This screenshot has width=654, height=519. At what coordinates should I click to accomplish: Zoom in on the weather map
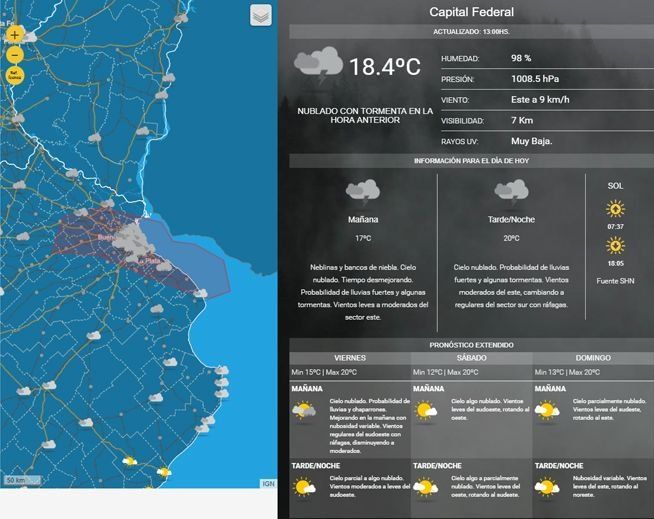(x=15, y=34)
